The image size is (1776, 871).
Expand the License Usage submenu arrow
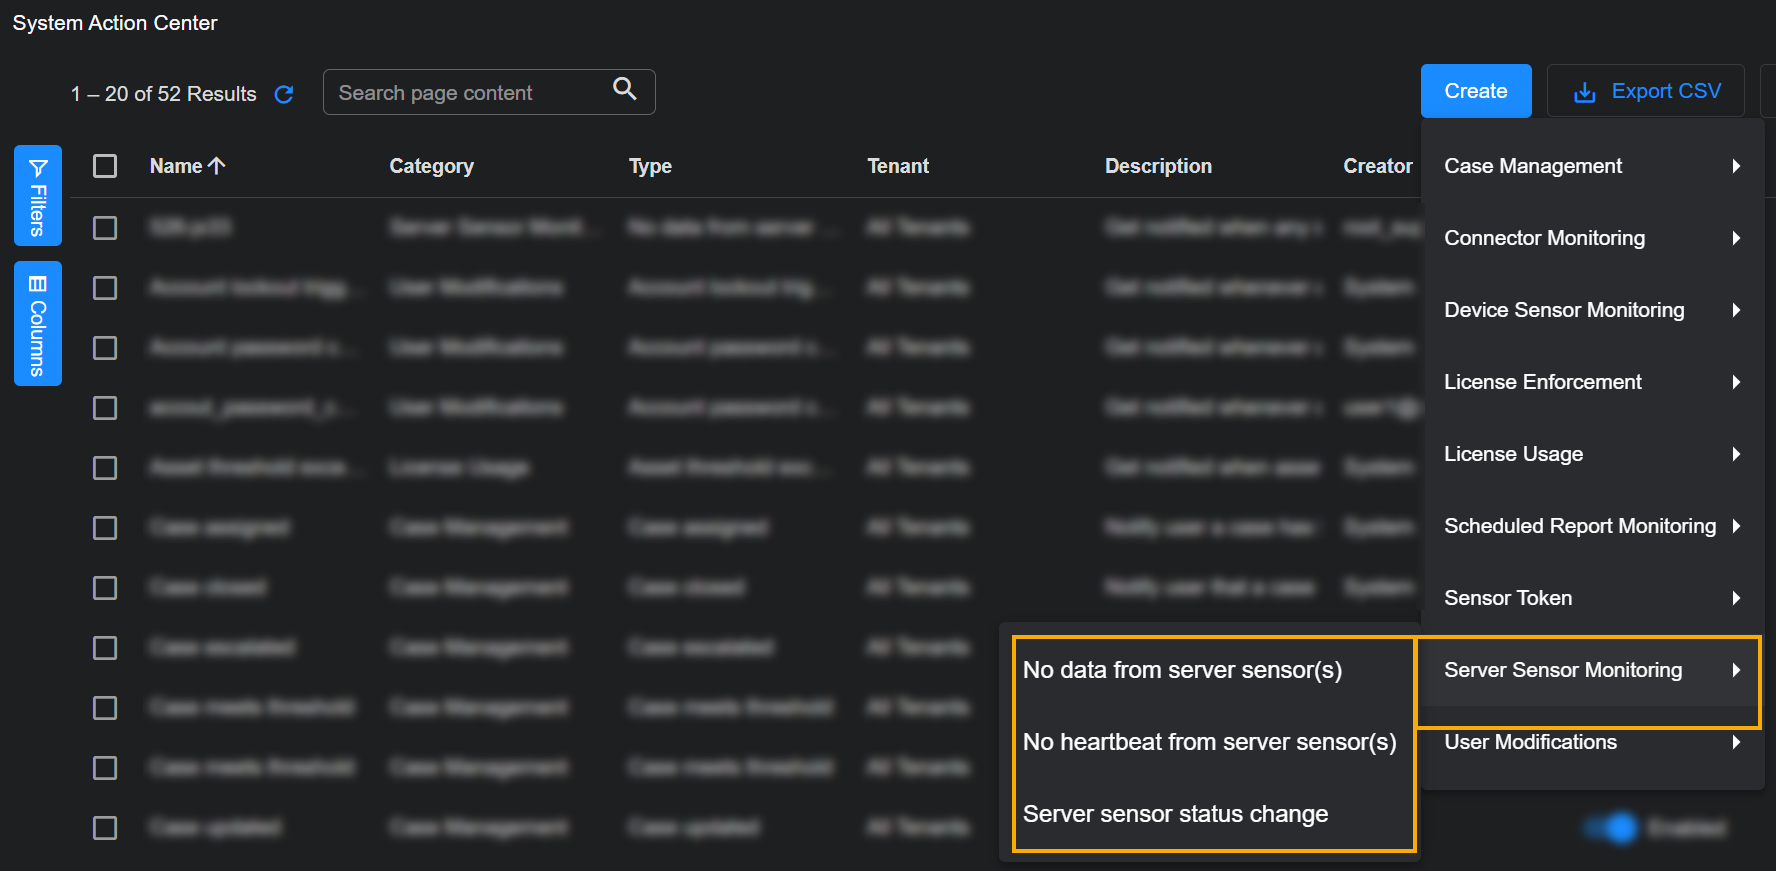(x=1736, y=454)
